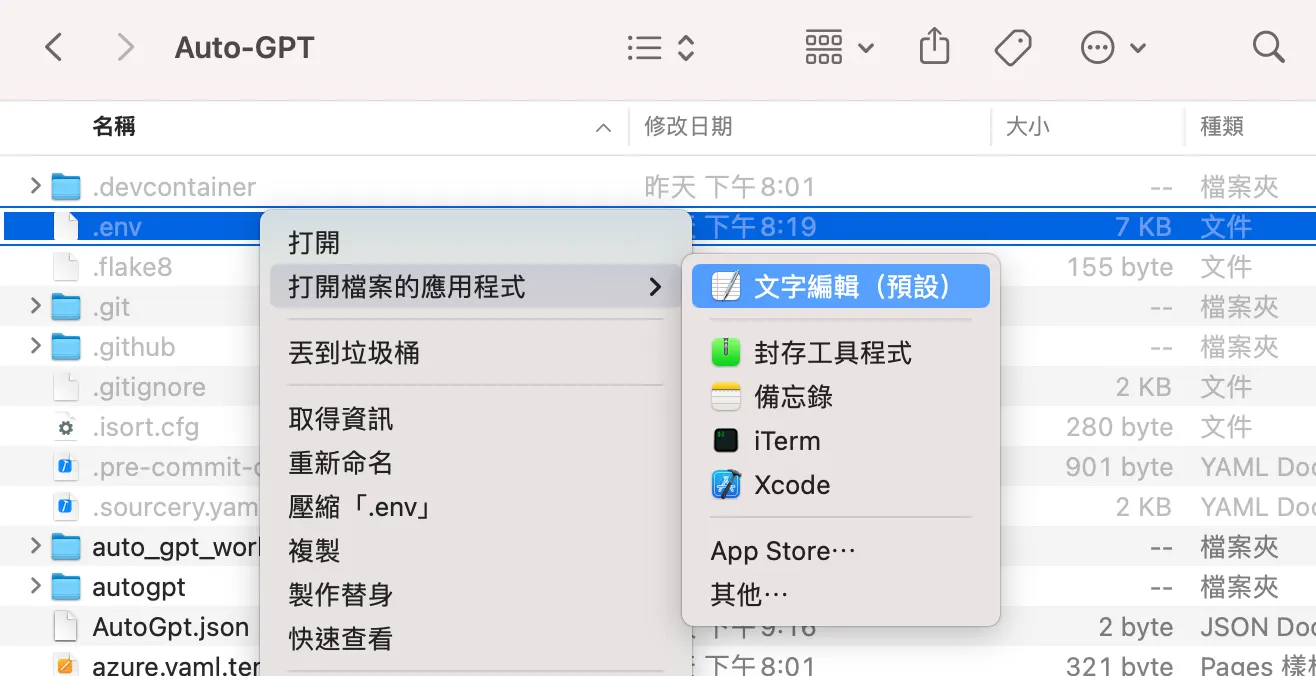Image resolution: width=1316 pixels, height=676 pixels.
Task: Select the .github folder icon
Action: (66, 347)
